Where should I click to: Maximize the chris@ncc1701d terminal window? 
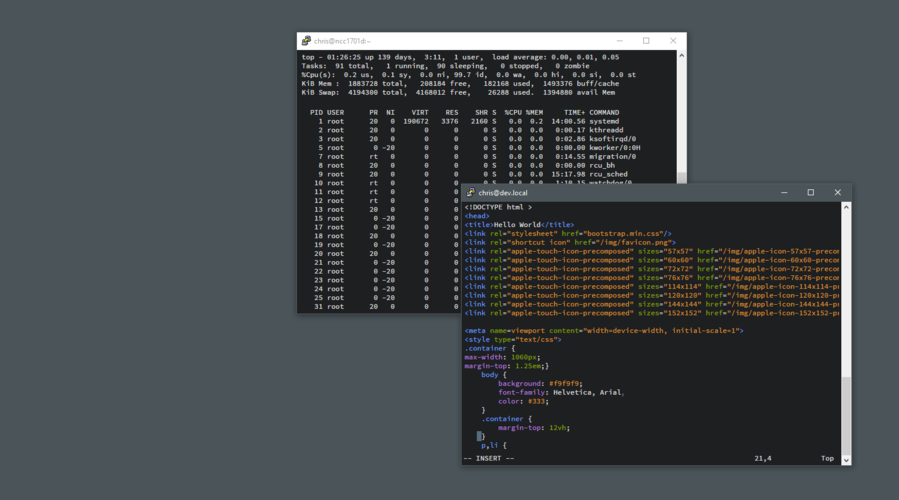tap(646, 41)
